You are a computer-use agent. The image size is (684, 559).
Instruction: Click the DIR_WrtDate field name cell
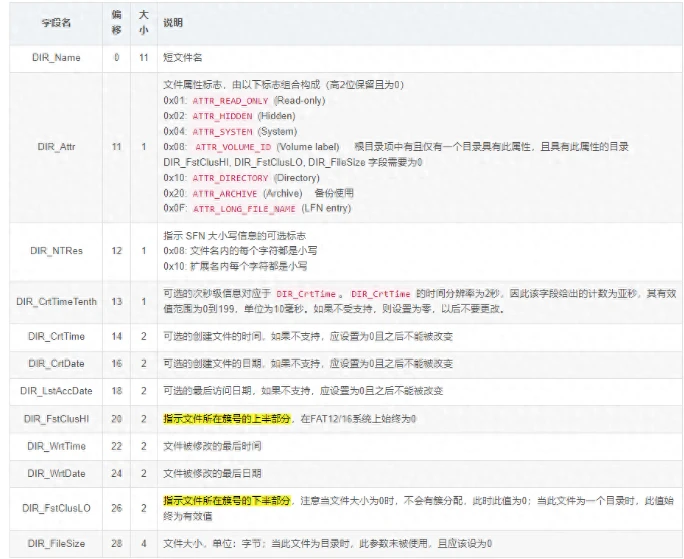coord(59,474)
